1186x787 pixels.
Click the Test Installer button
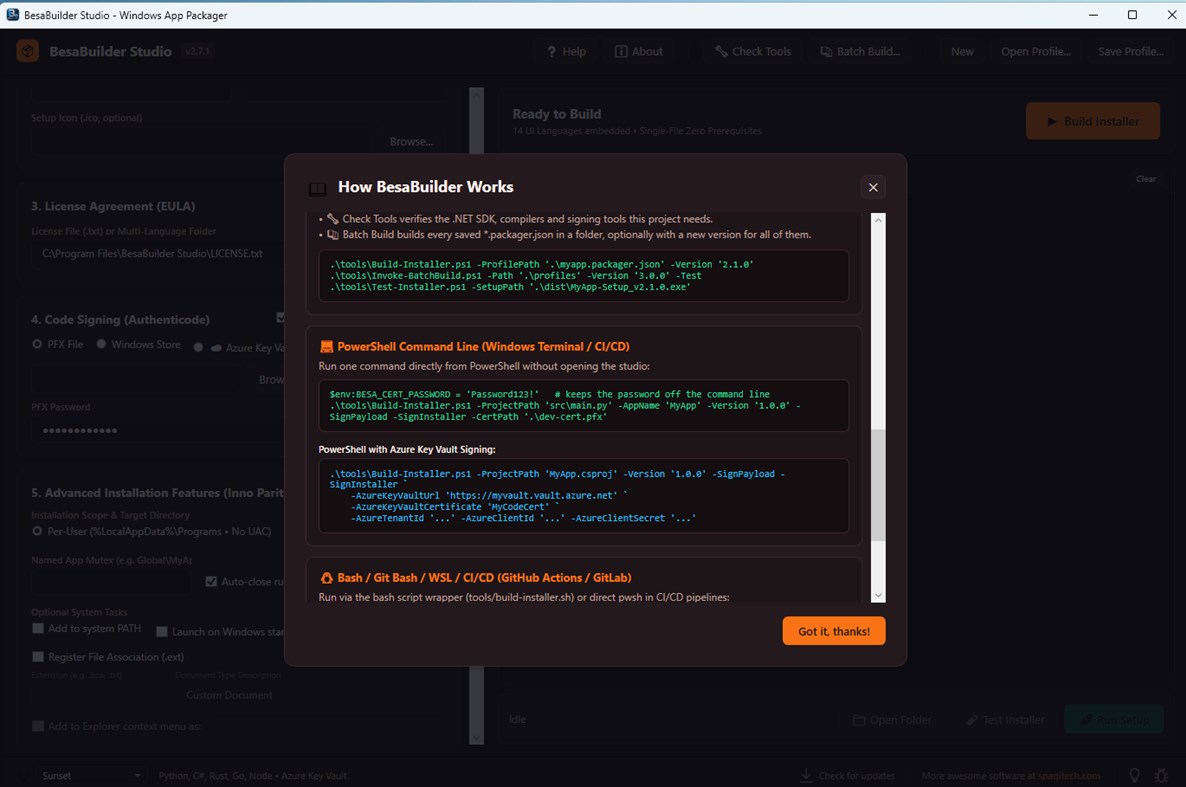tap(1005, 720)
